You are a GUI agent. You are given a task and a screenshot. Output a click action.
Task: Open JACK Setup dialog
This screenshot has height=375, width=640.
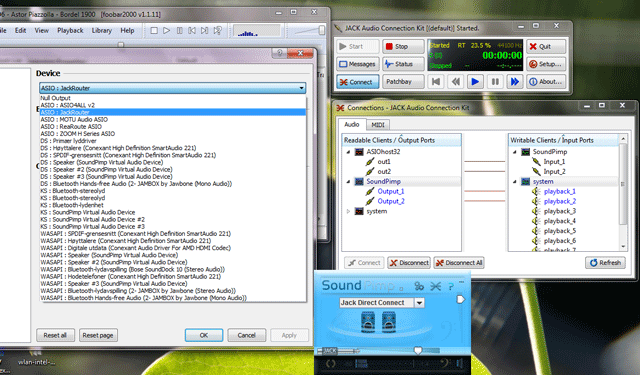546,64
